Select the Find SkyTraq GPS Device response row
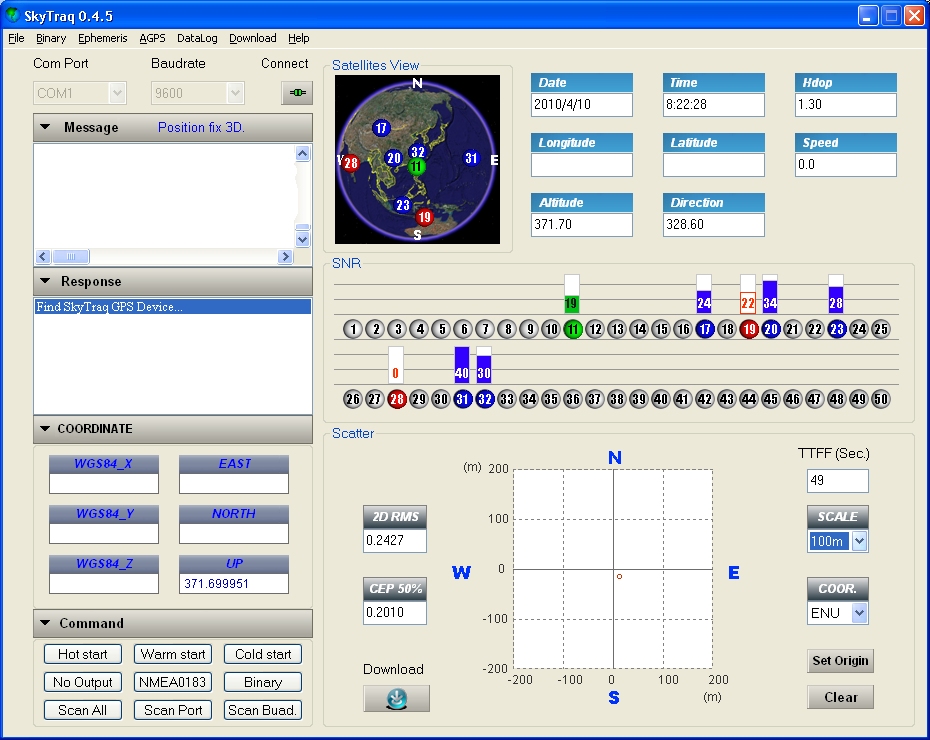This screenshot has width=930, height=740. point(173,307)
